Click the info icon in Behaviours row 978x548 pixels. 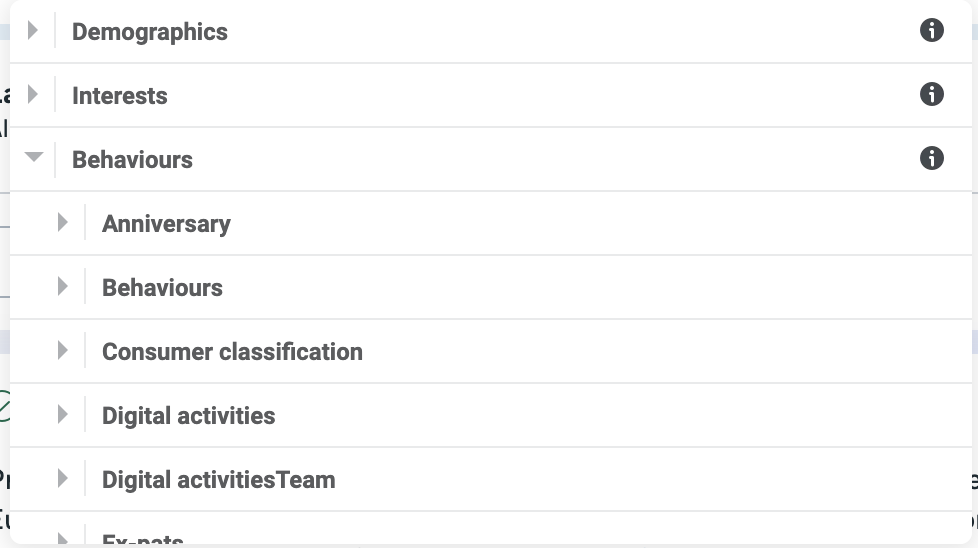(931, 158)
